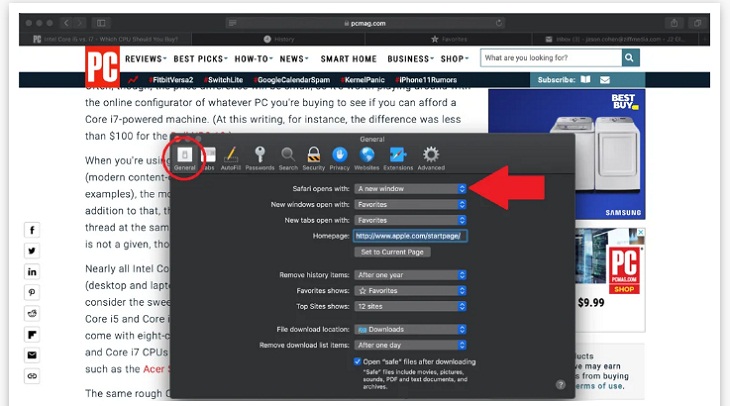Screen dimensions: 730x406
Task: Open the 'Safari opens with' dropdown
Action: (x=410, y=189)
